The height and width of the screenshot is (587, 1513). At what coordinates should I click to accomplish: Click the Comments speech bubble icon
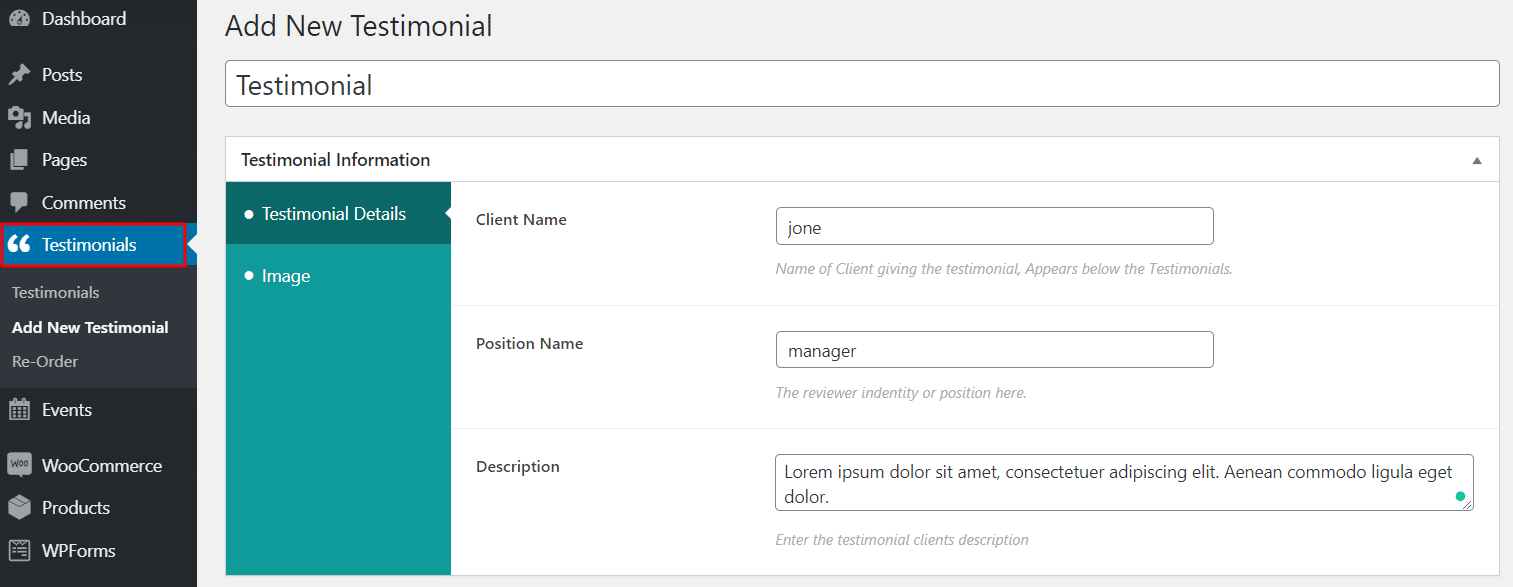[19, 203]
